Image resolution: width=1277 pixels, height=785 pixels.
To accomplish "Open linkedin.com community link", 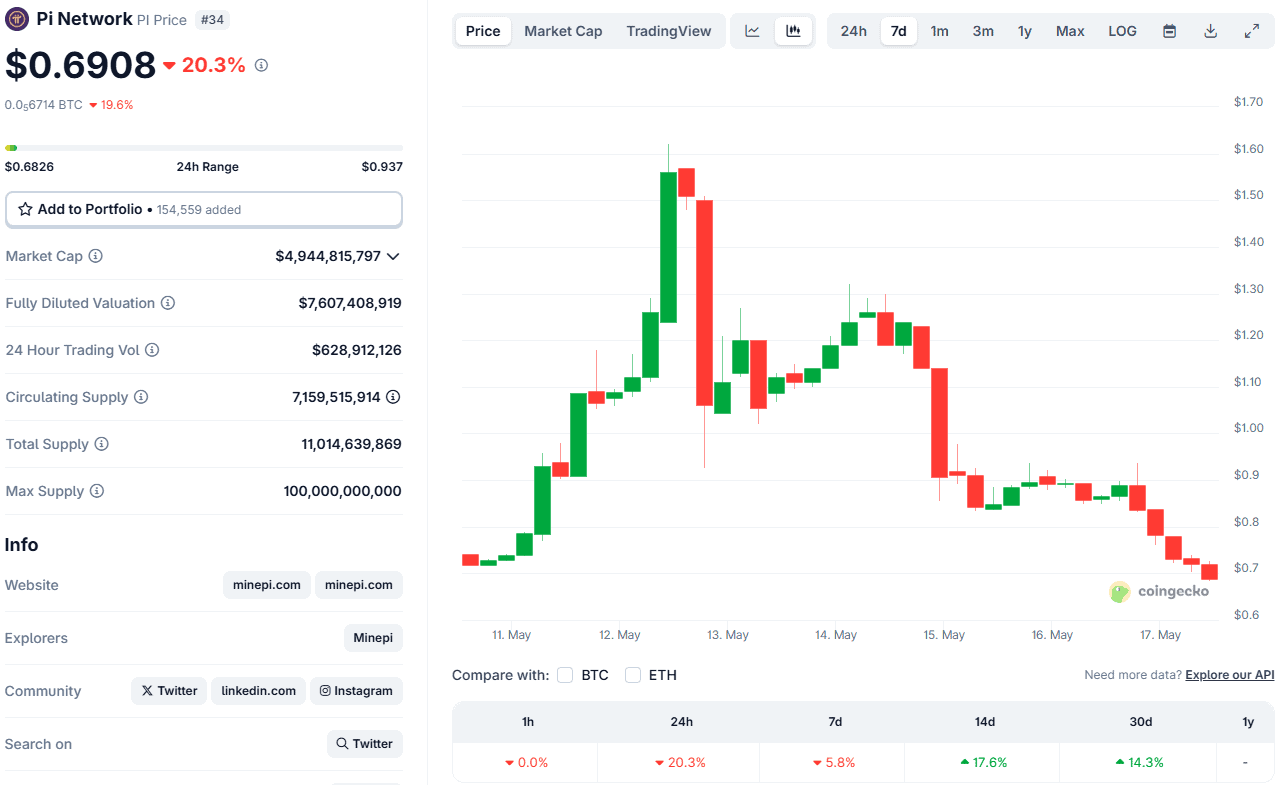I will 258,691.
